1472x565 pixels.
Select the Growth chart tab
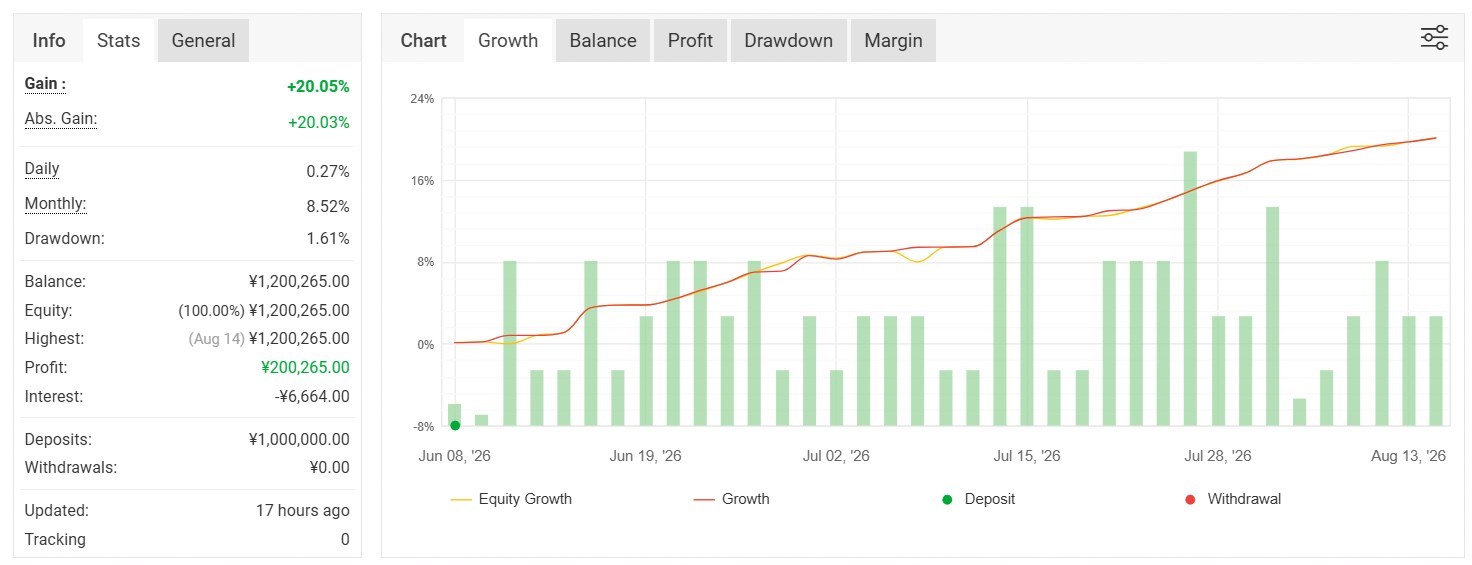point(508,41)
